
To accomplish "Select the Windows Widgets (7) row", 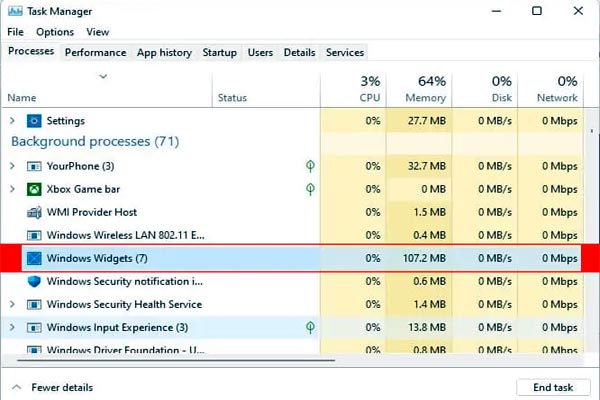I will coord(301,258).
